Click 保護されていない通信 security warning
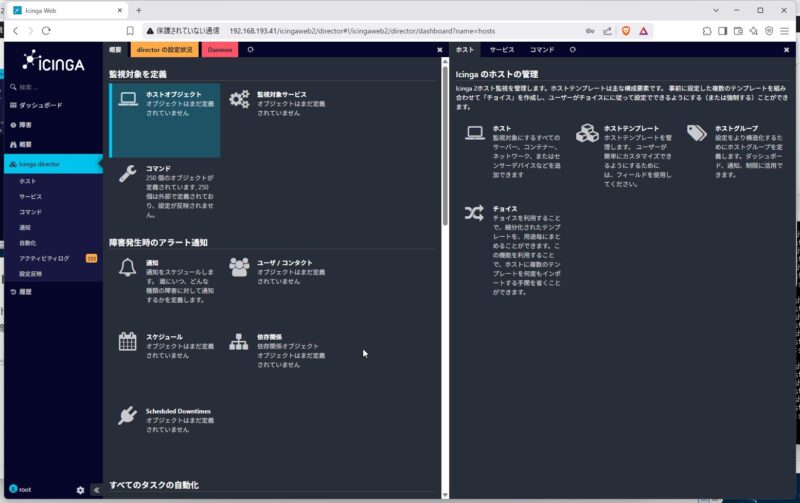This screenshot has height=503, width=800. pyautogui.click(x=183, y=31)
